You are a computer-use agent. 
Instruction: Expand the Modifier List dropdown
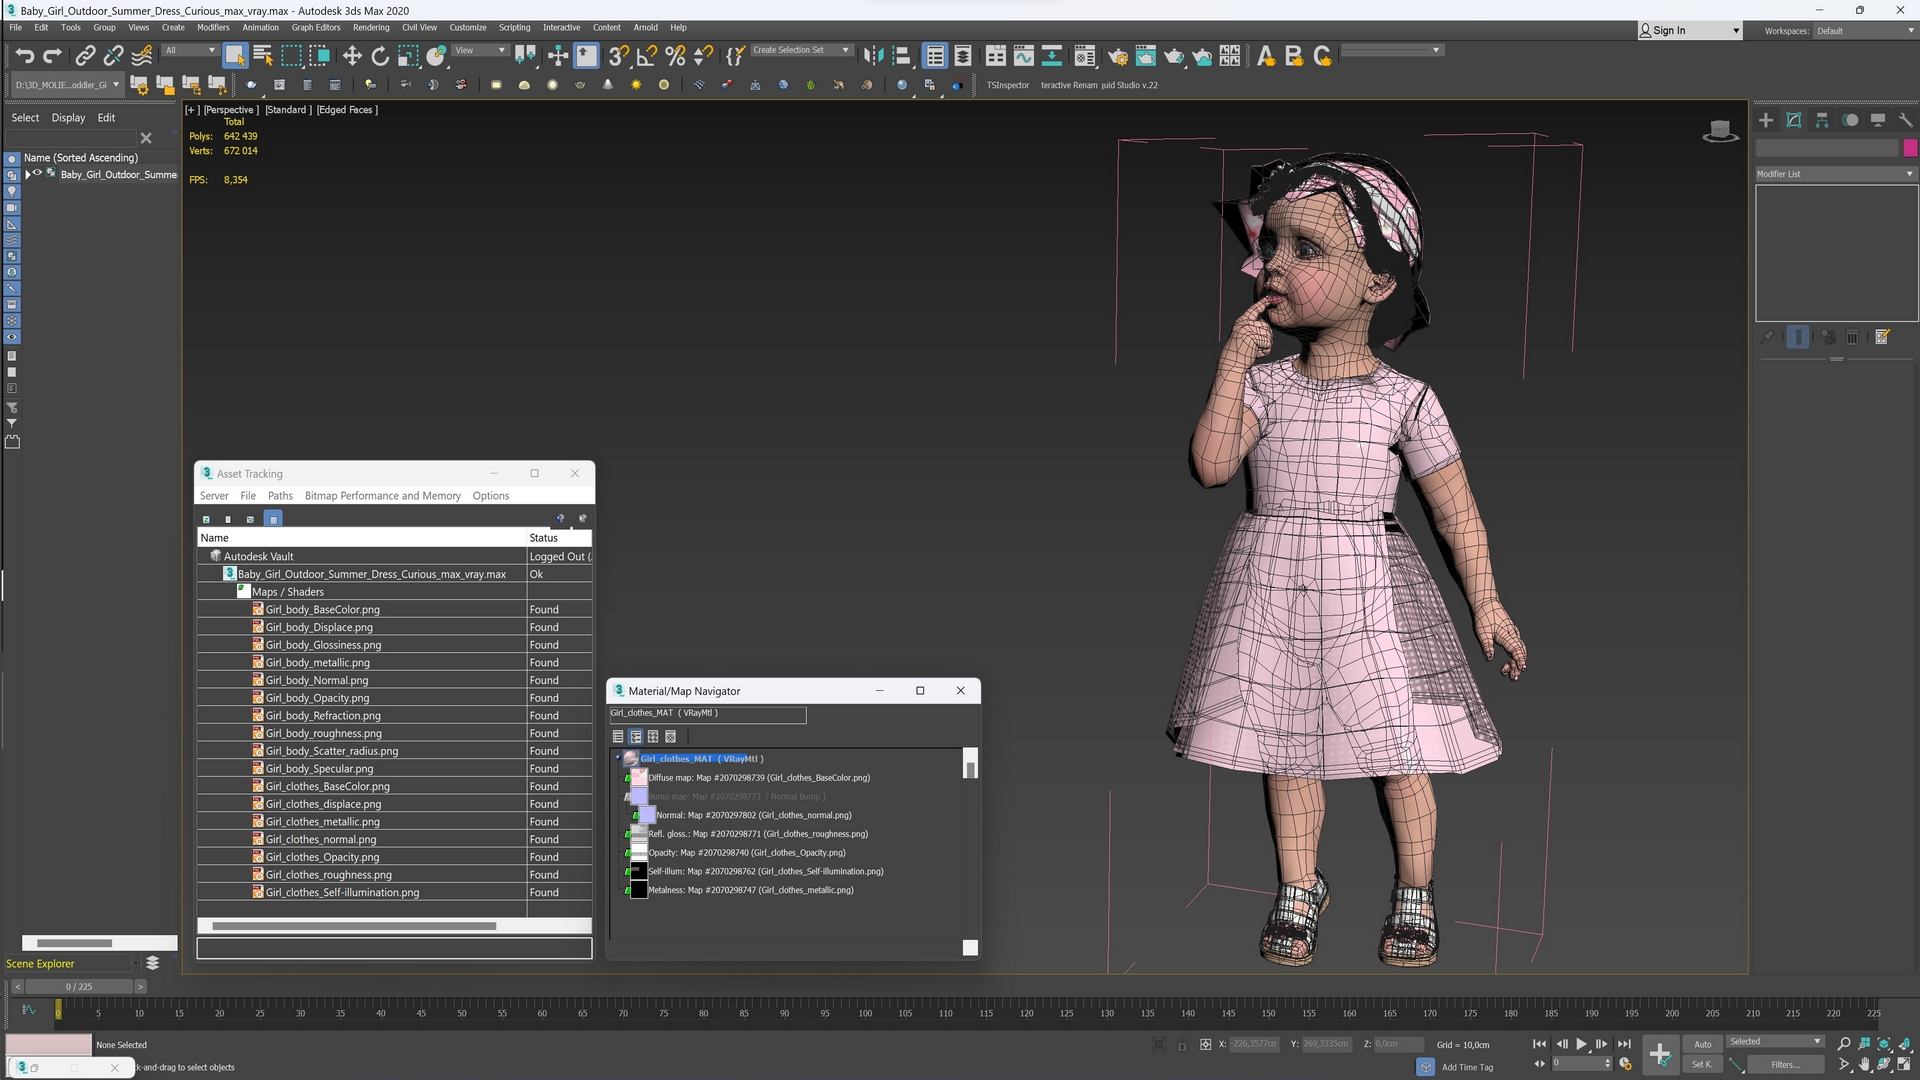(1835, 174)
